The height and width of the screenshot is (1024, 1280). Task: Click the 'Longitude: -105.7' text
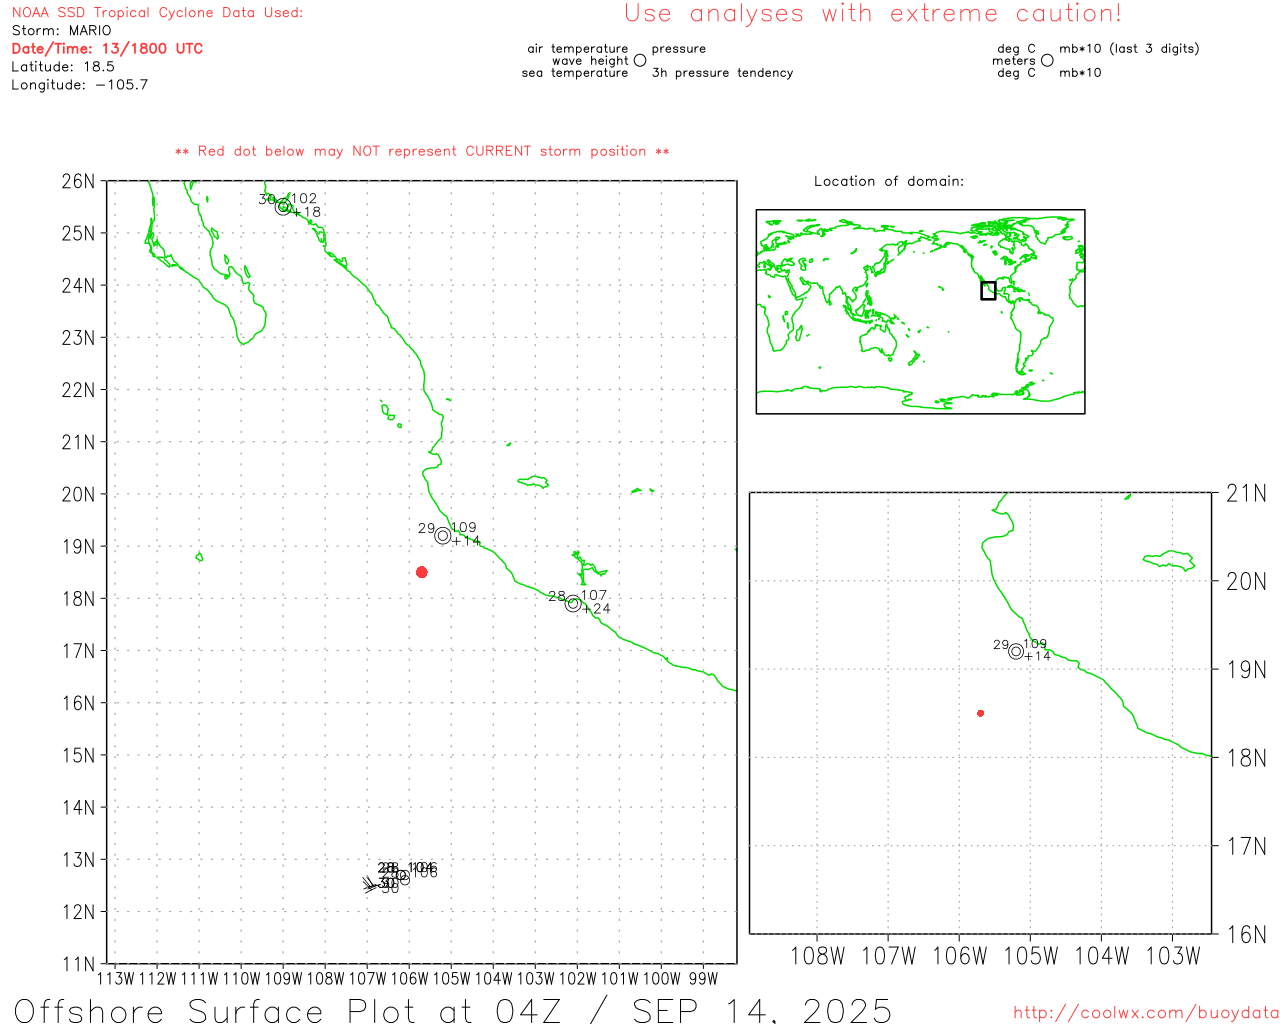pyautogui.click(x=80, y=84)
